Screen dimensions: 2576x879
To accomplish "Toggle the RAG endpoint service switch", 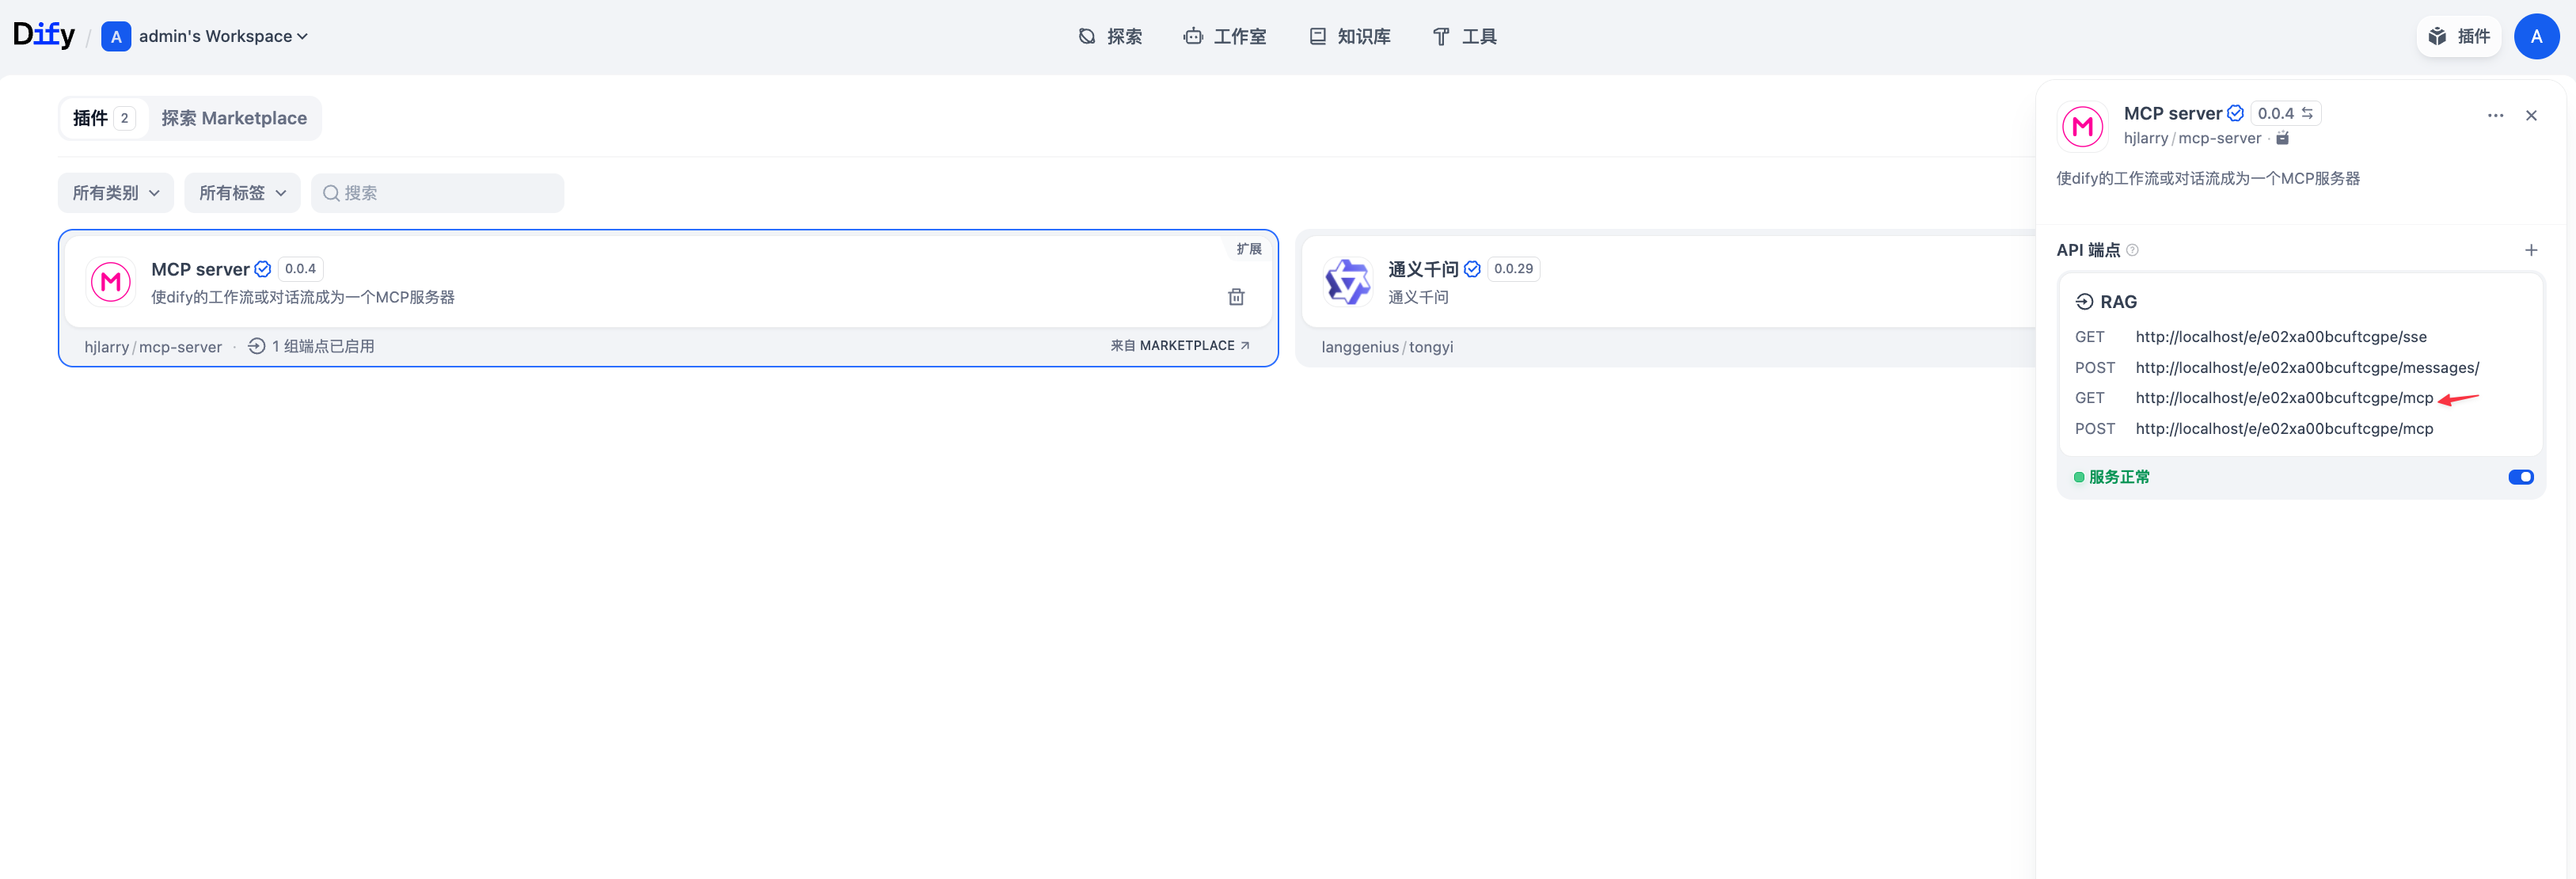I will tap(2521, 477).
